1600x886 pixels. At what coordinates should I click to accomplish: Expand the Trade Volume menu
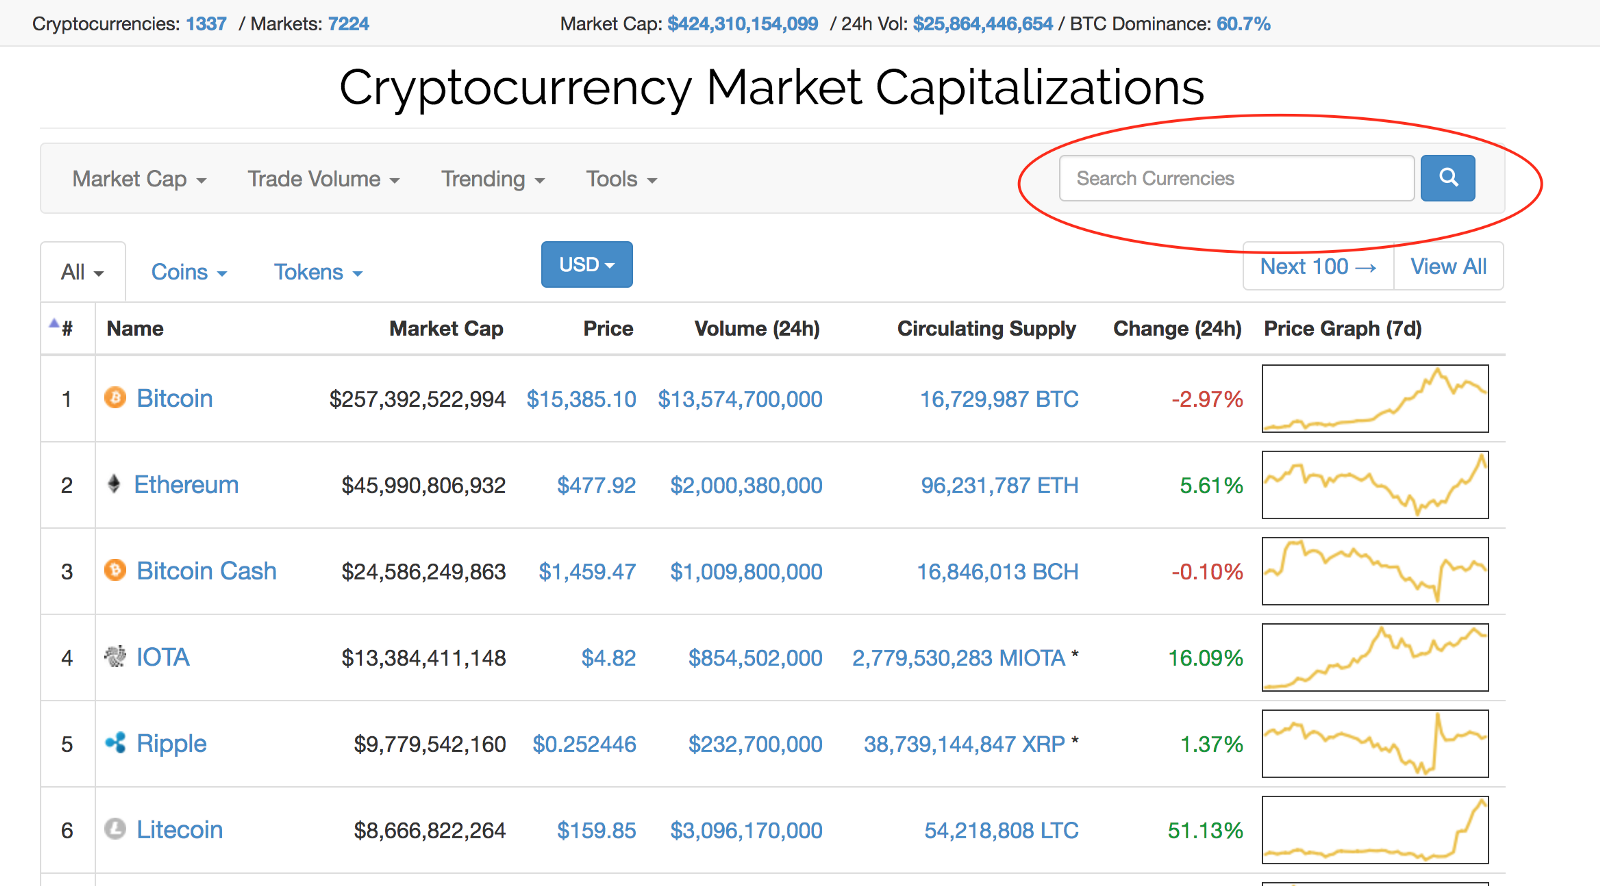point(323,179)
